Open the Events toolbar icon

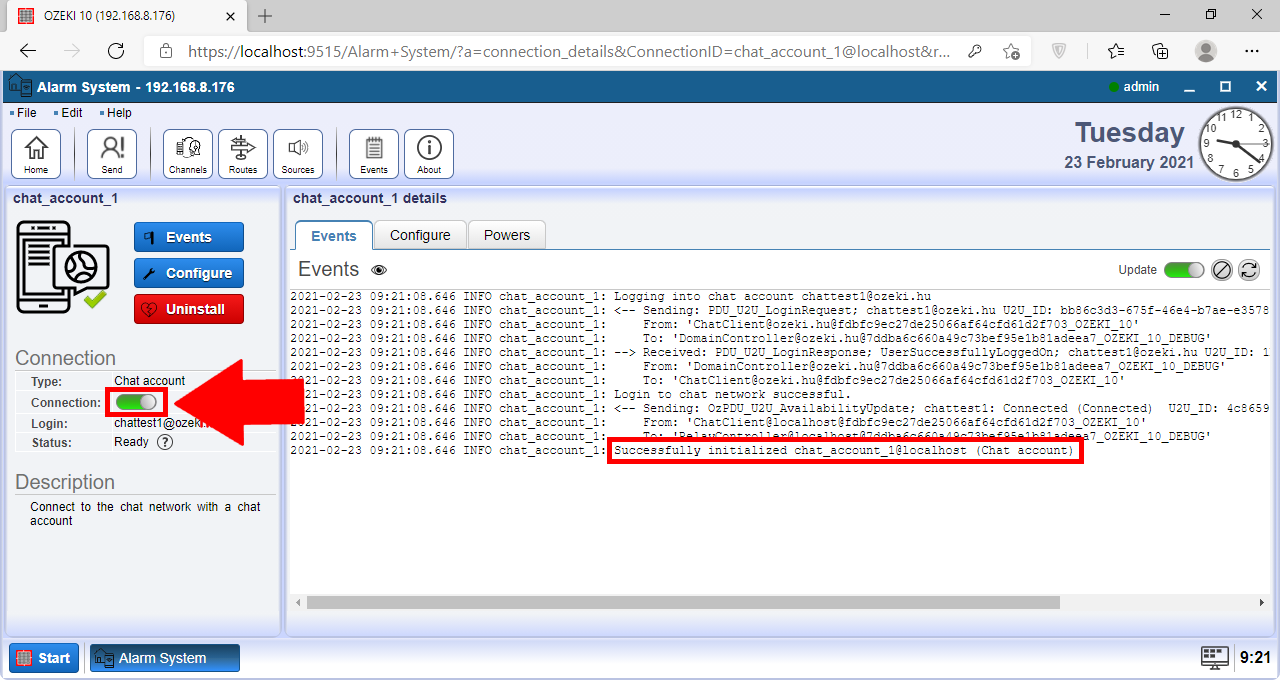point(374,154)
